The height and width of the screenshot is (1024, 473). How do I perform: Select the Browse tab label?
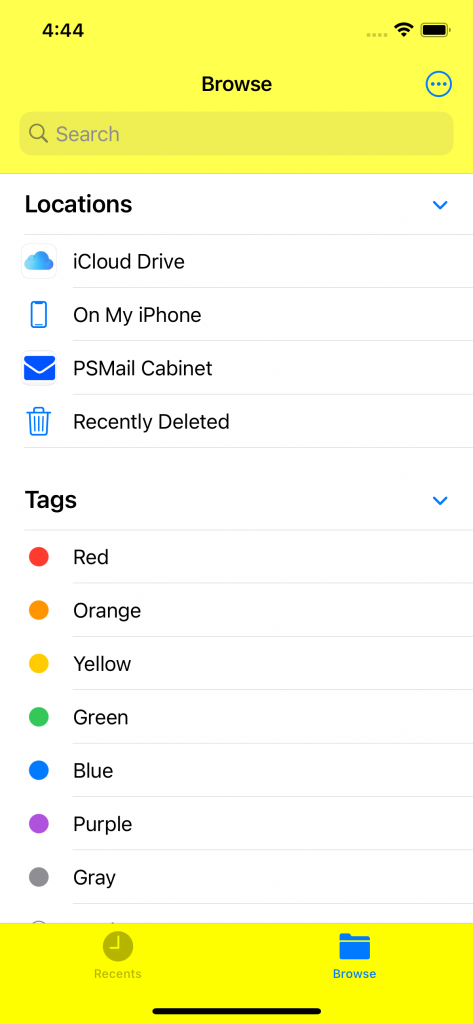click(x=355, y=974)
